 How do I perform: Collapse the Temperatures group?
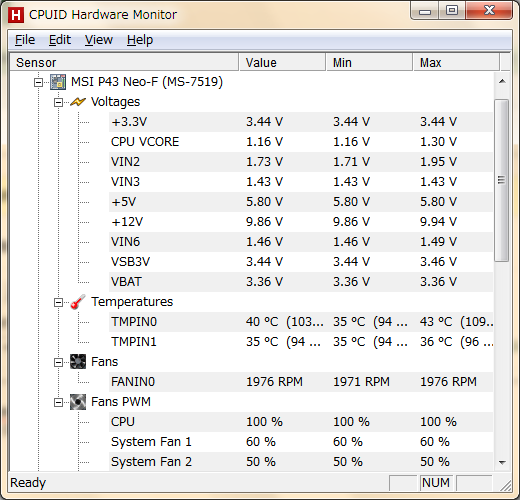point(59,302)
